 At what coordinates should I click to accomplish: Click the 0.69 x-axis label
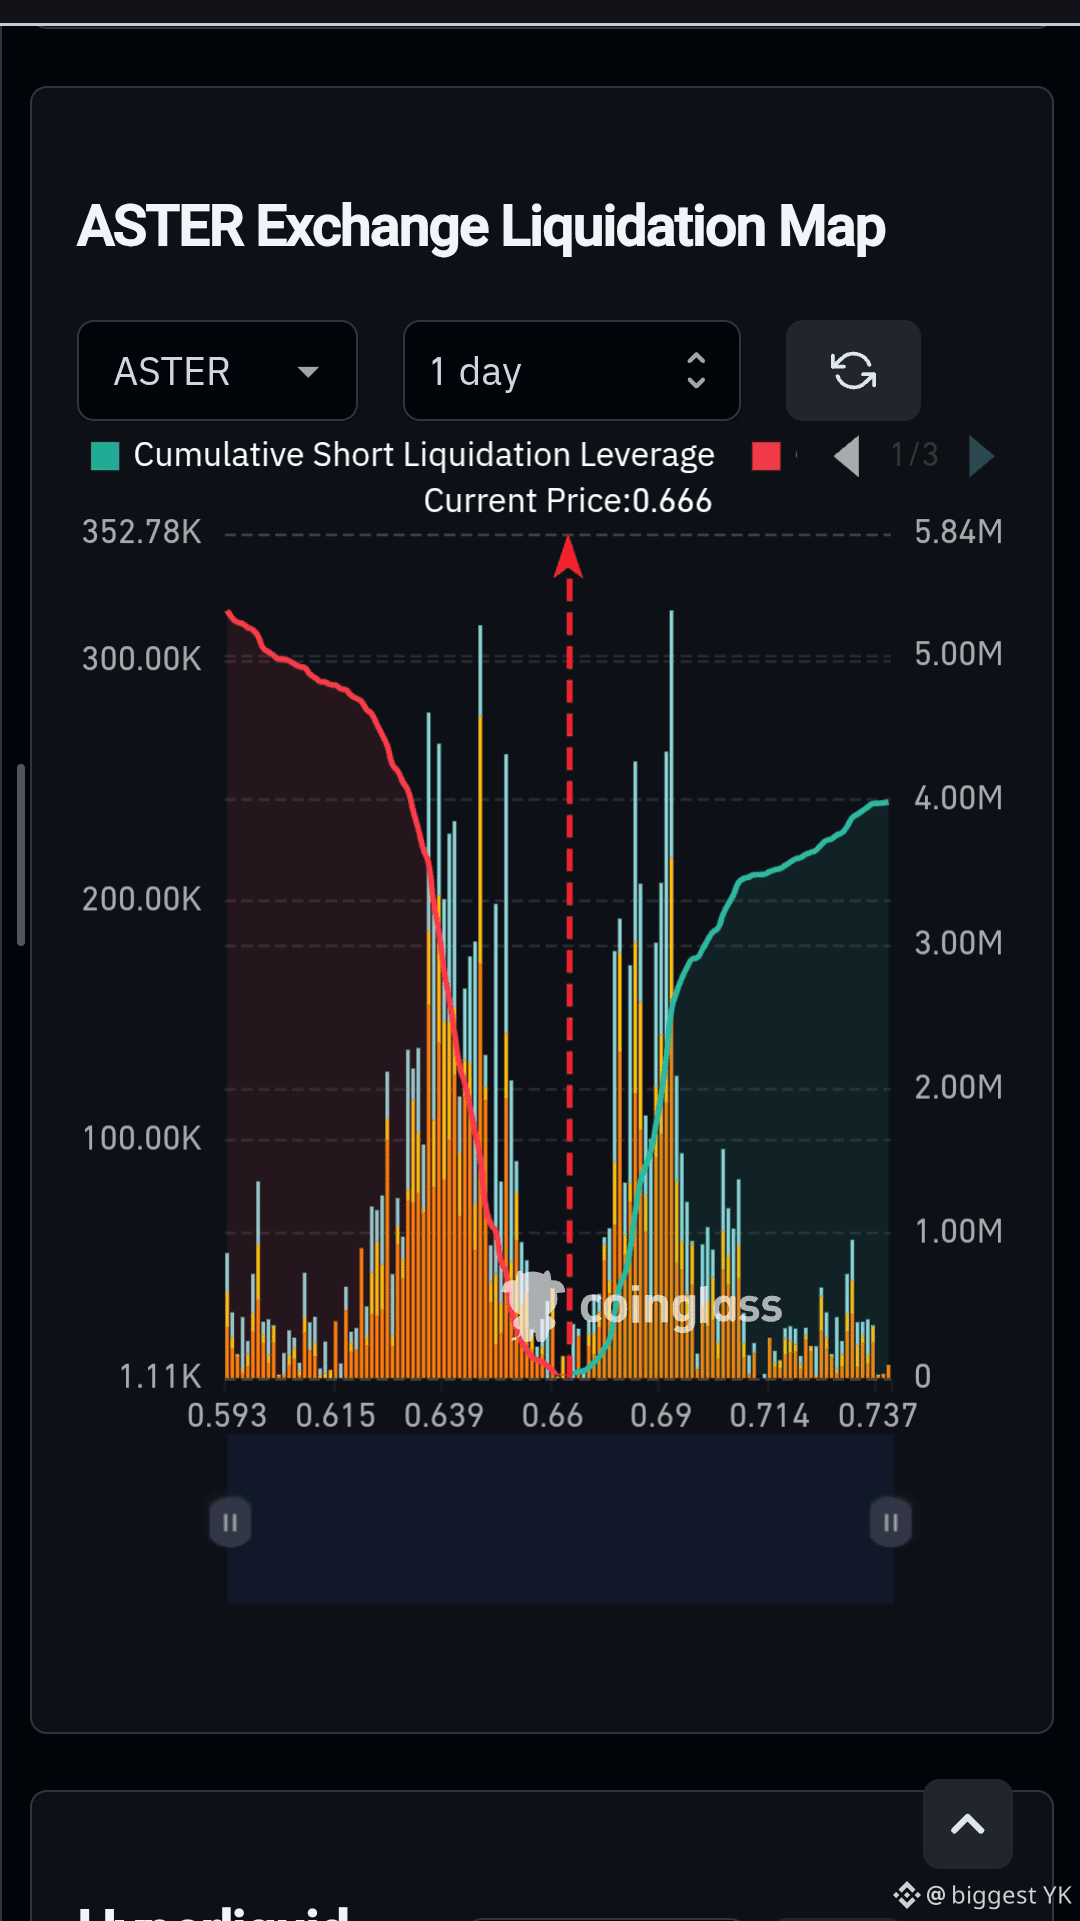(660, 1415)
